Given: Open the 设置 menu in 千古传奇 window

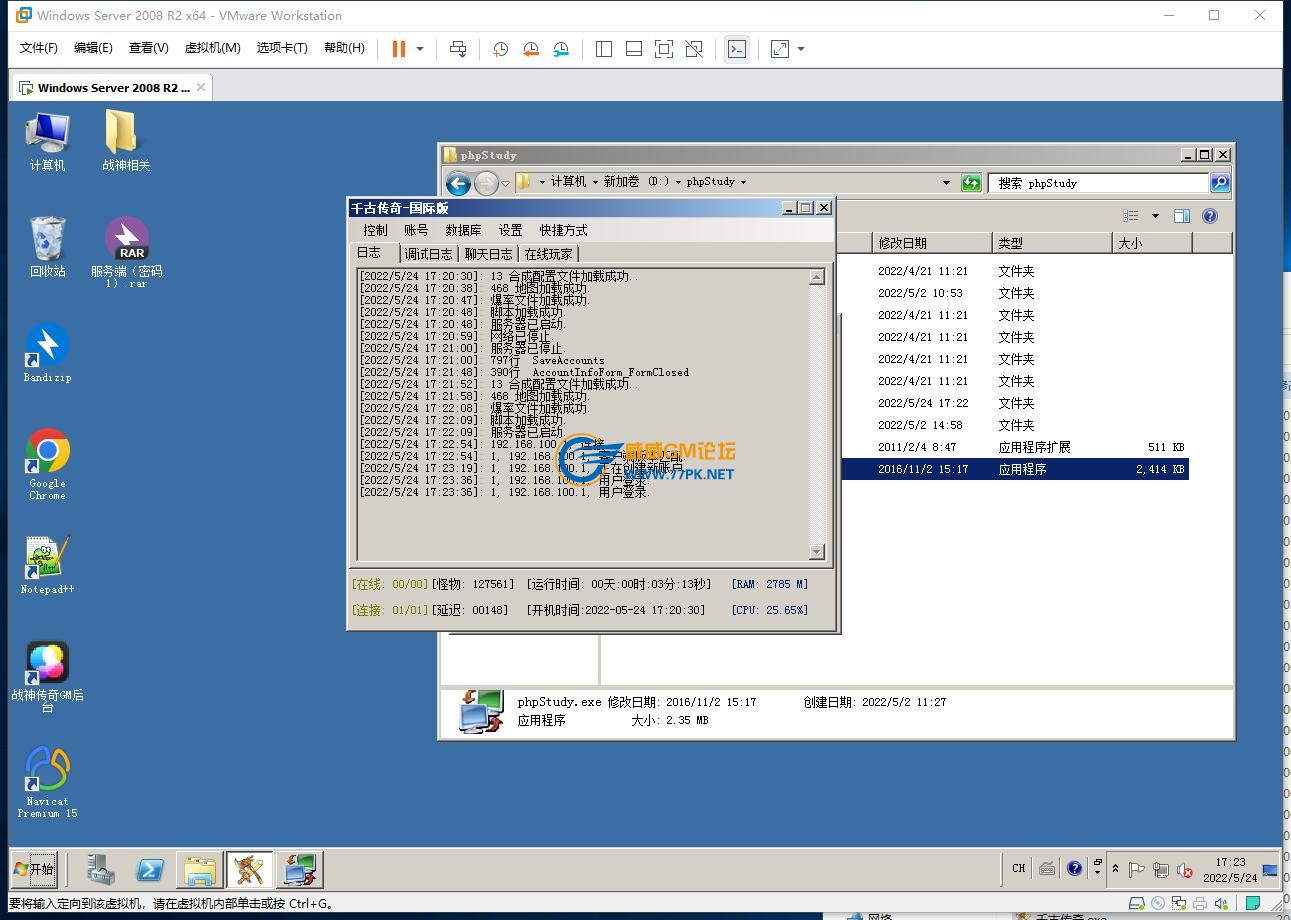Looking at the screenshot, I should [x=510, y=230].
